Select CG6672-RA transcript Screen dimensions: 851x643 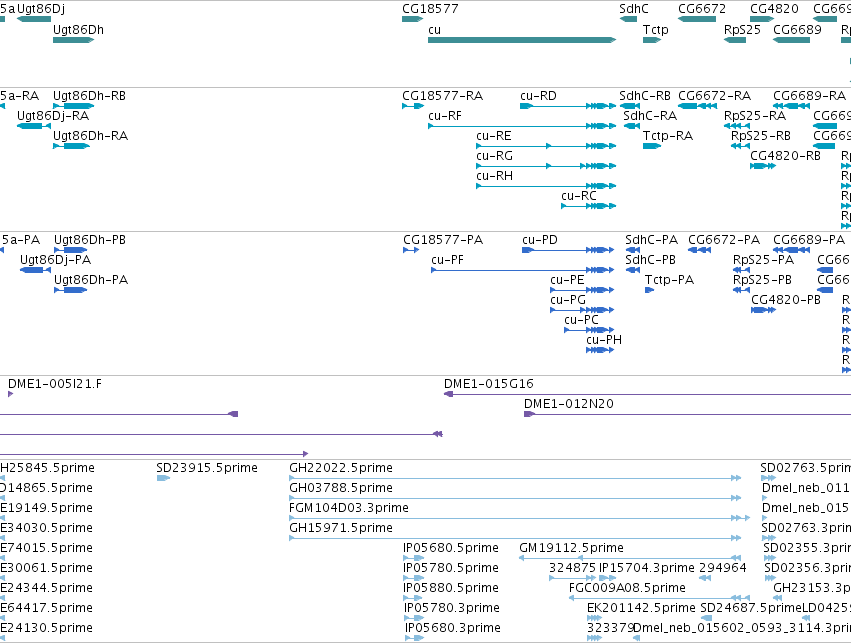pyautogui.click(x=697, y=106)
